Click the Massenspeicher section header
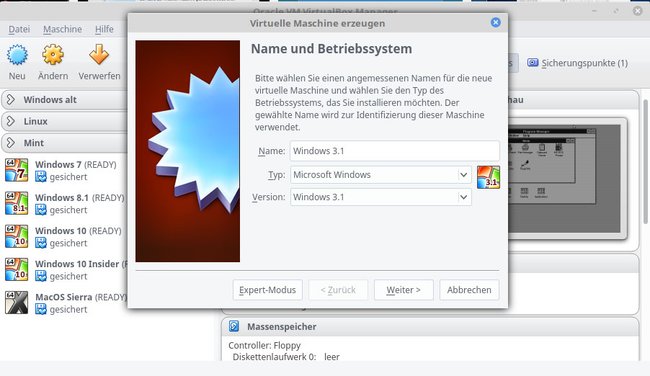This screenshot has height=376, width=650. pos(430,327)
